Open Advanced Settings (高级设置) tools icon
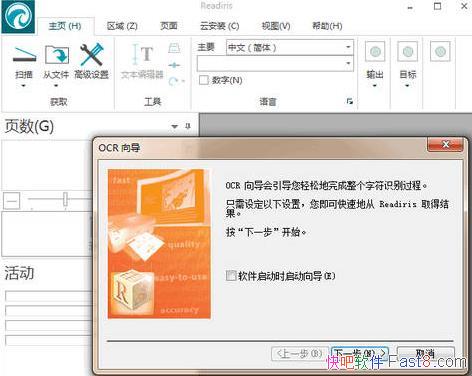This screenshot has height=376, width=472. 92,54
